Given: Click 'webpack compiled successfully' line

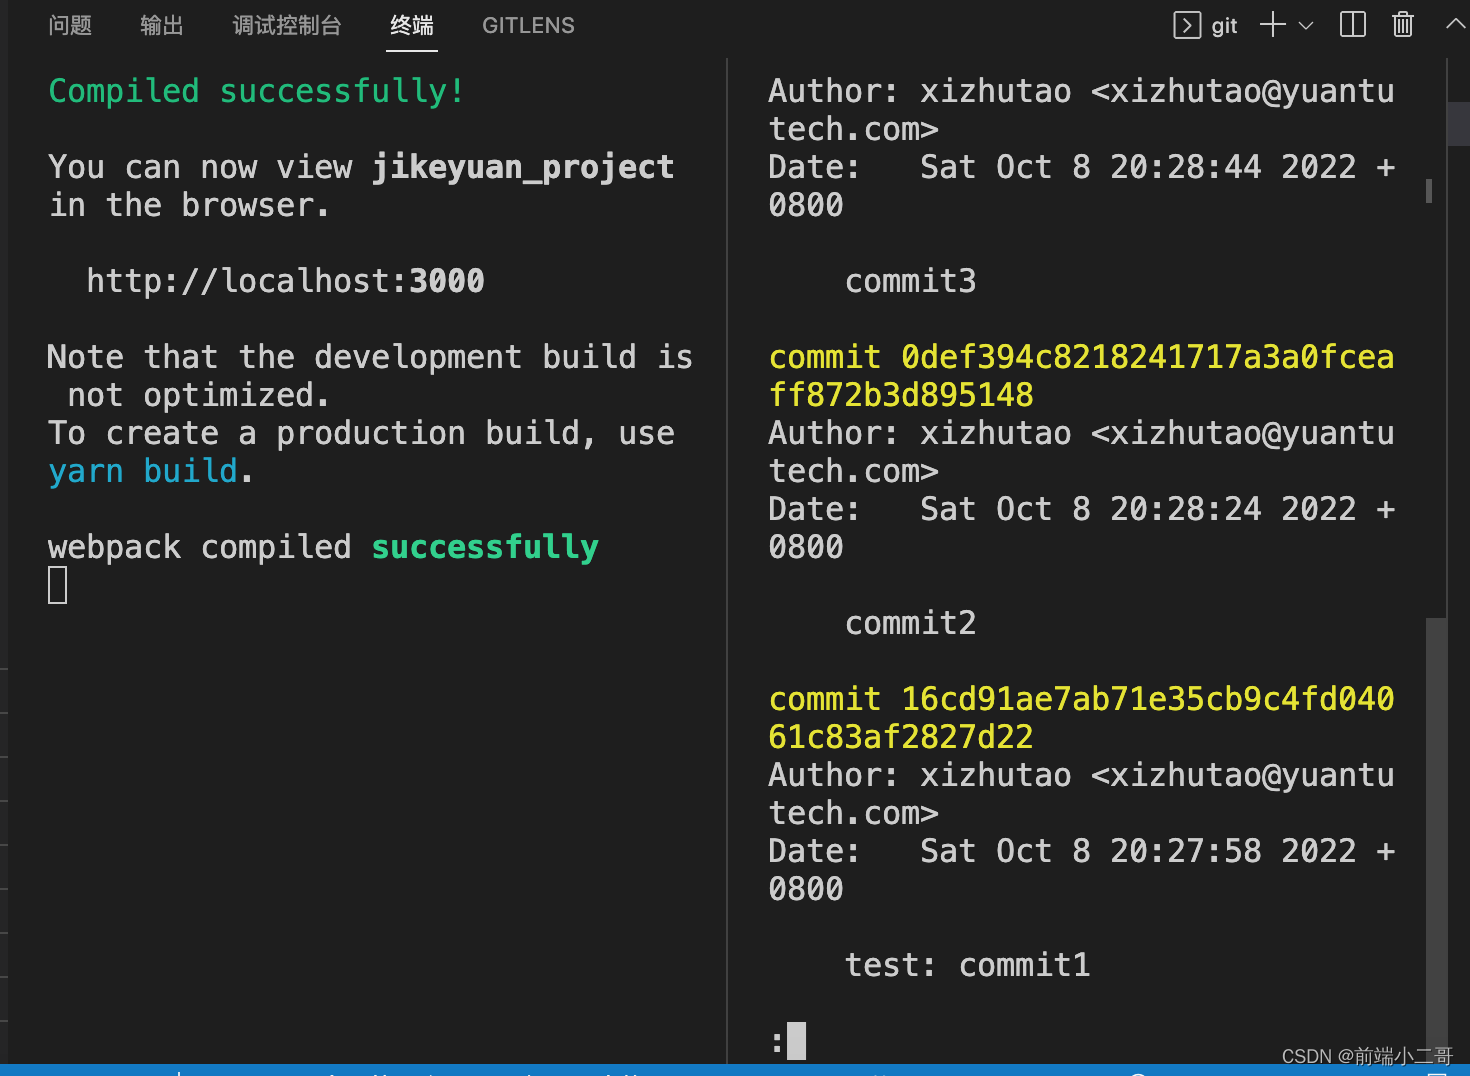Looking at the screenshot, I should point(323,547).
